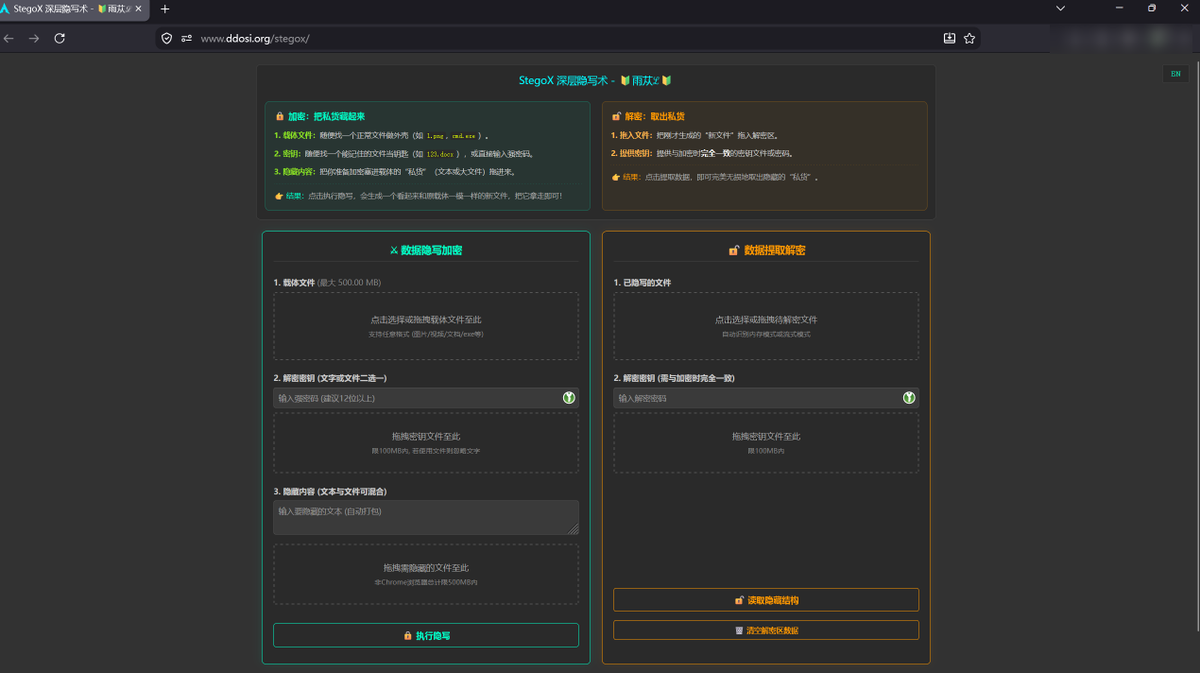Open the site shield security icon
1200x673 pixels.
pyautogui.click(x=167, y=38)
